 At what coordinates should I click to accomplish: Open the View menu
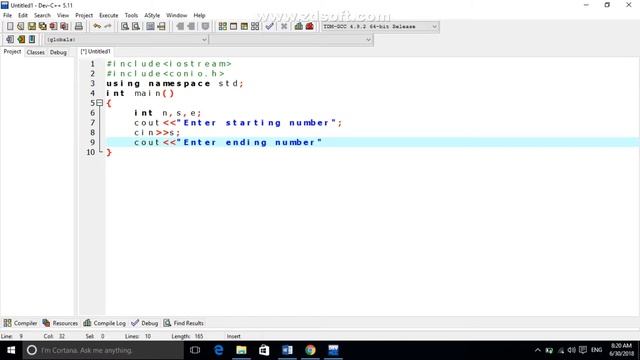click(x=62, y=15)
